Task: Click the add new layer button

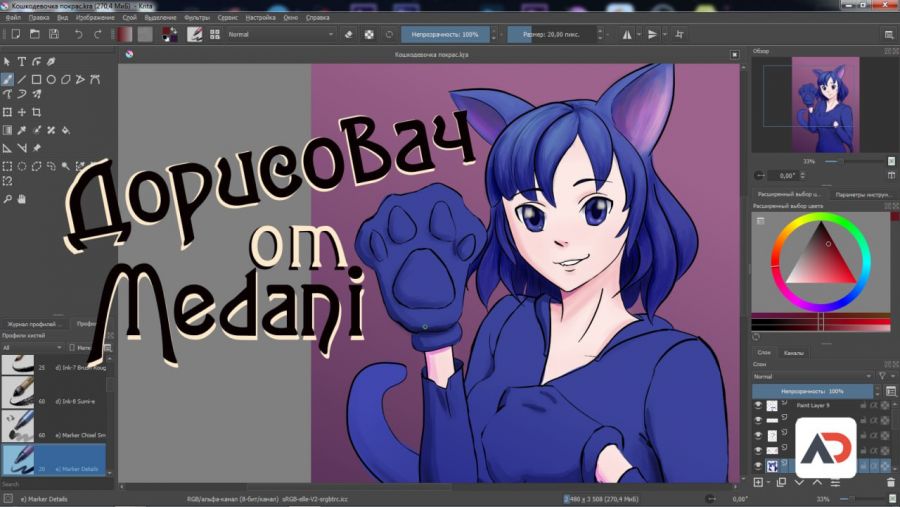Action: pyautogui.click(x=759, y=482)
